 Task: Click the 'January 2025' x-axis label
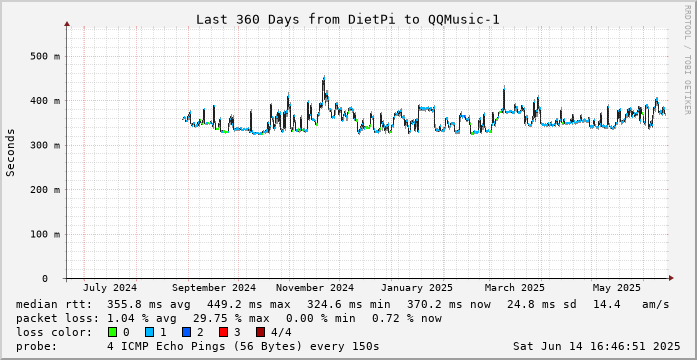pyautogui.click(x=417, y=288)
